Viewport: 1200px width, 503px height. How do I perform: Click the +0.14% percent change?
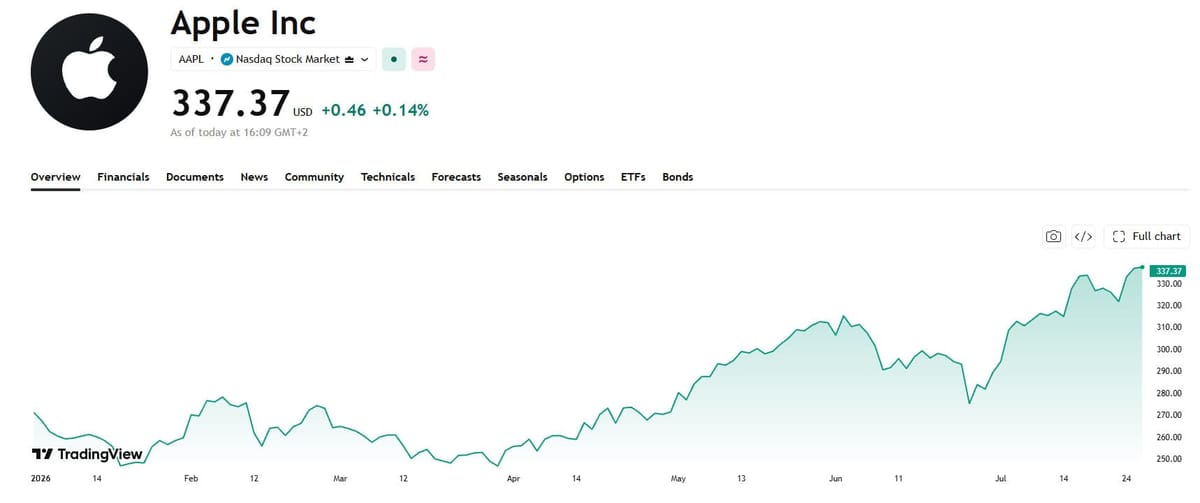[x=400, y=110]
